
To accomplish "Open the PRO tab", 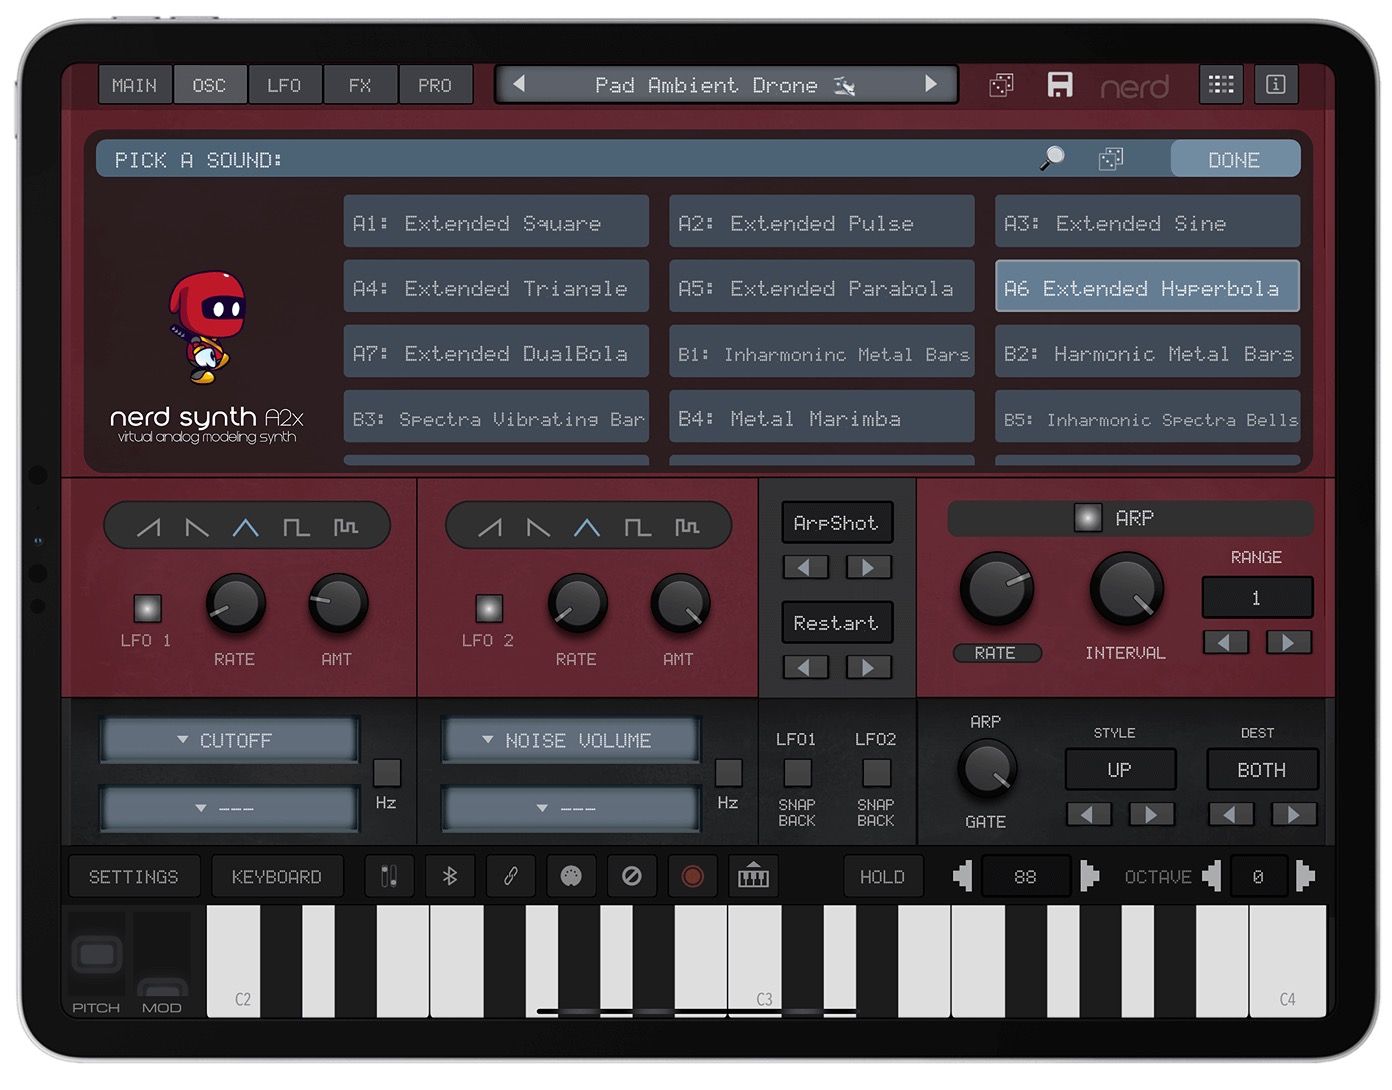I will click(x=435, y=85).
